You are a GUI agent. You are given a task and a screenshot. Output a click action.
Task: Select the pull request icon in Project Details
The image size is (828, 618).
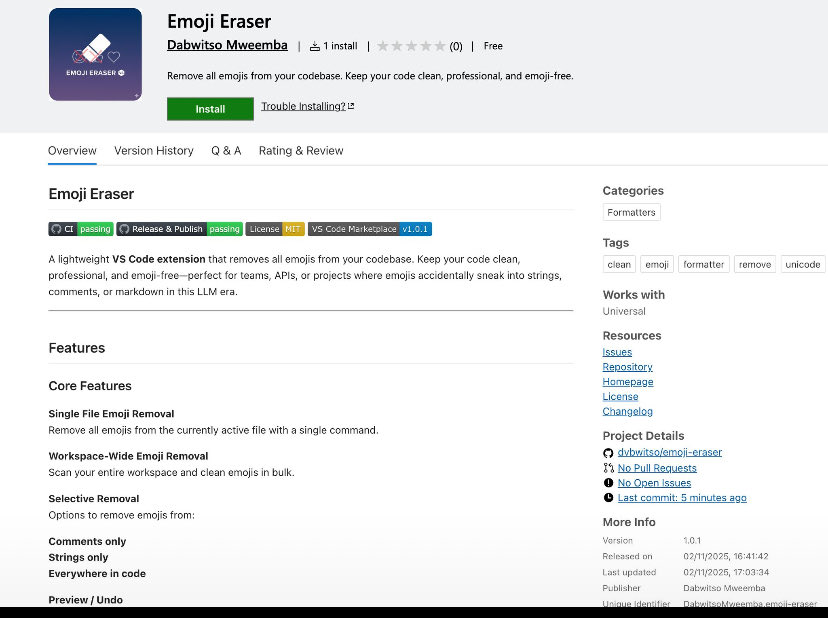(609, 467)
